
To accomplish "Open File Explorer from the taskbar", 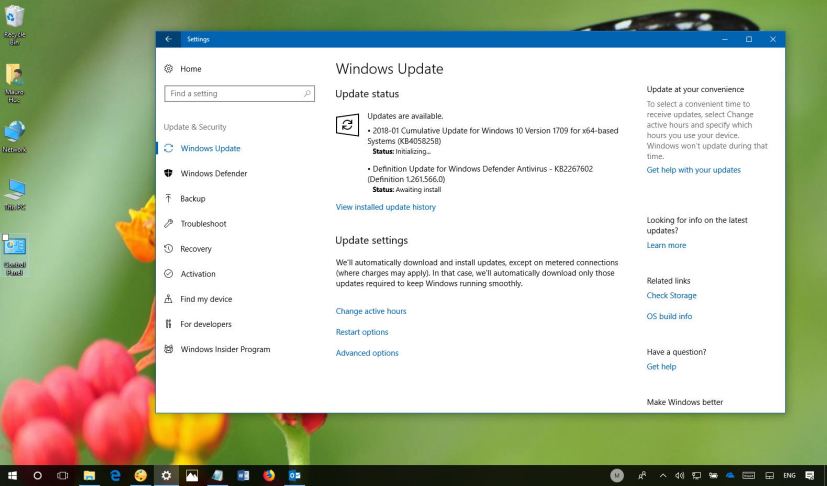I will pyautogui.click(x=89, y=475).
